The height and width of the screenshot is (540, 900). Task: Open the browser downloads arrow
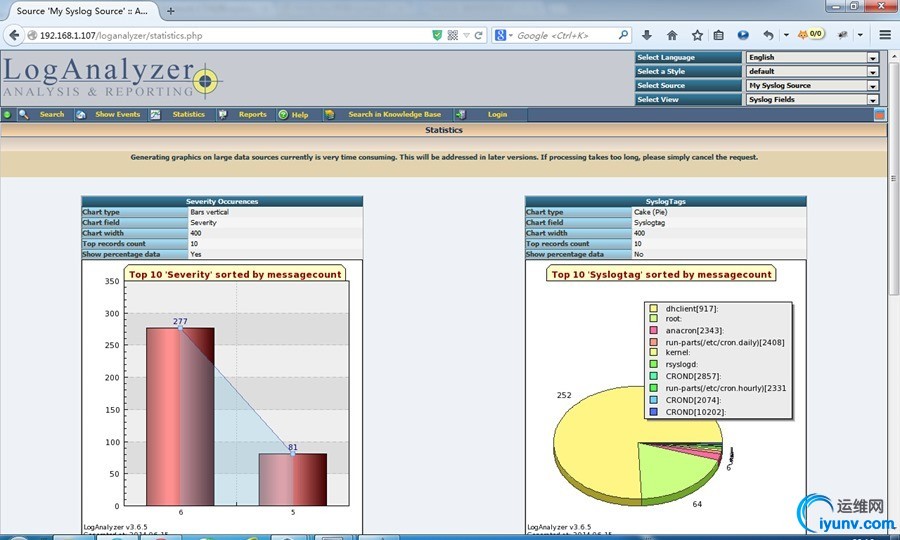point(647,35)
